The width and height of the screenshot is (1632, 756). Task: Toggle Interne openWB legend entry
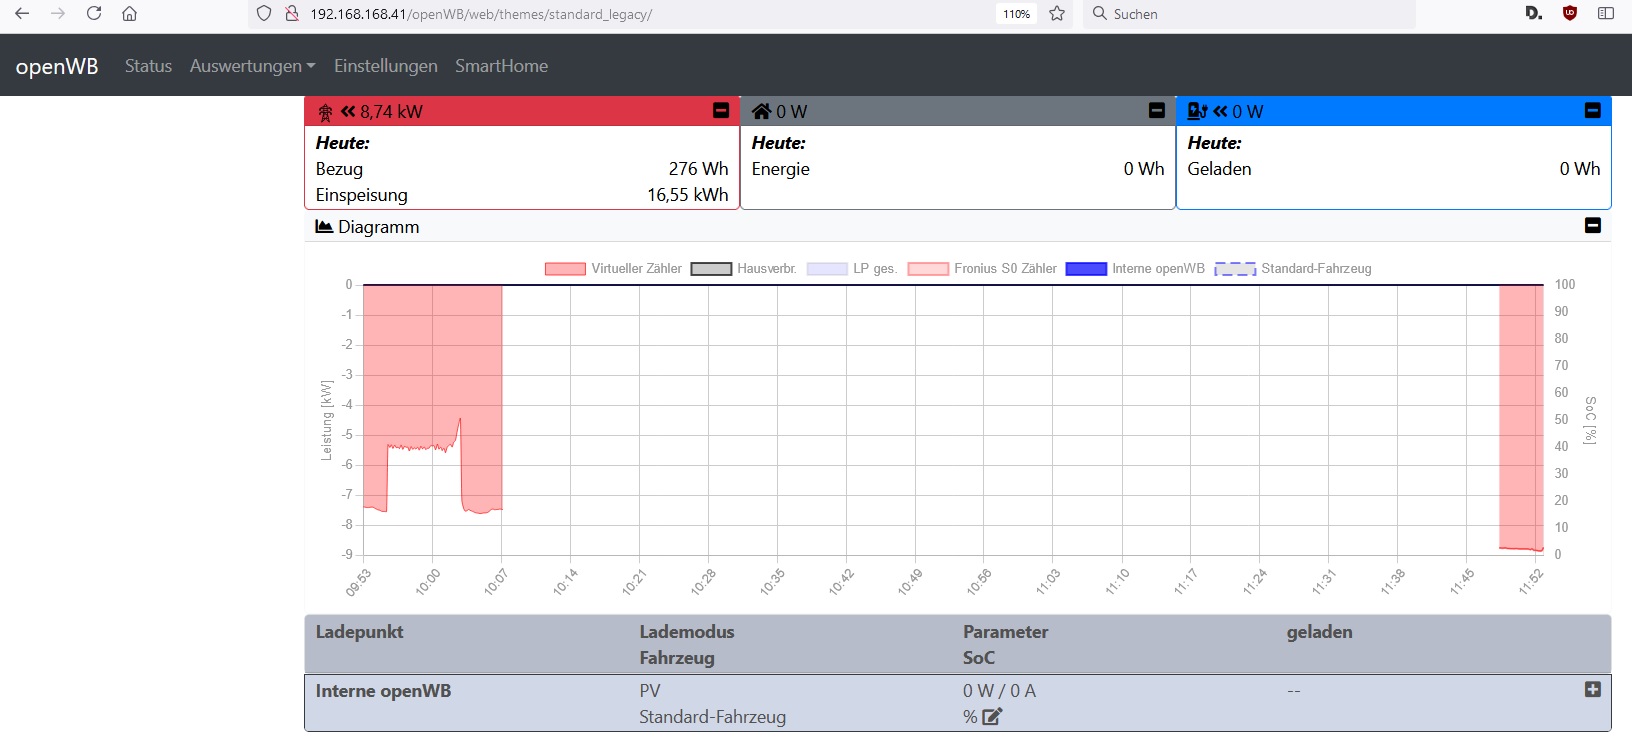(1135, 269)
